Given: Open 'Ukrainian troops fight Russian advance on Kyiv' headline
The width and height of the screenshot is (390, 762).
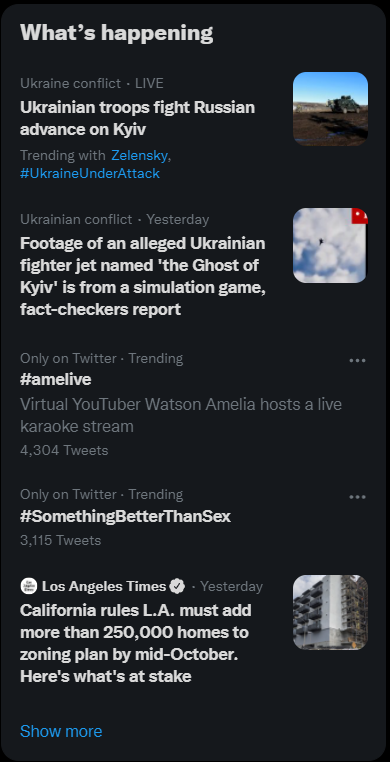Looking at the screenshot, I should click(x=137, y=118).
